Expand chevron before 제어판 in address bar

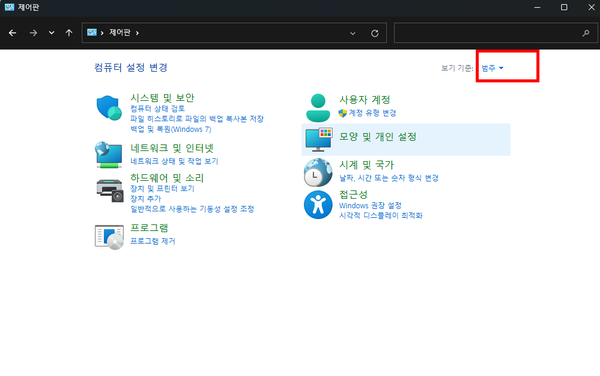click(x=102, y=33)
